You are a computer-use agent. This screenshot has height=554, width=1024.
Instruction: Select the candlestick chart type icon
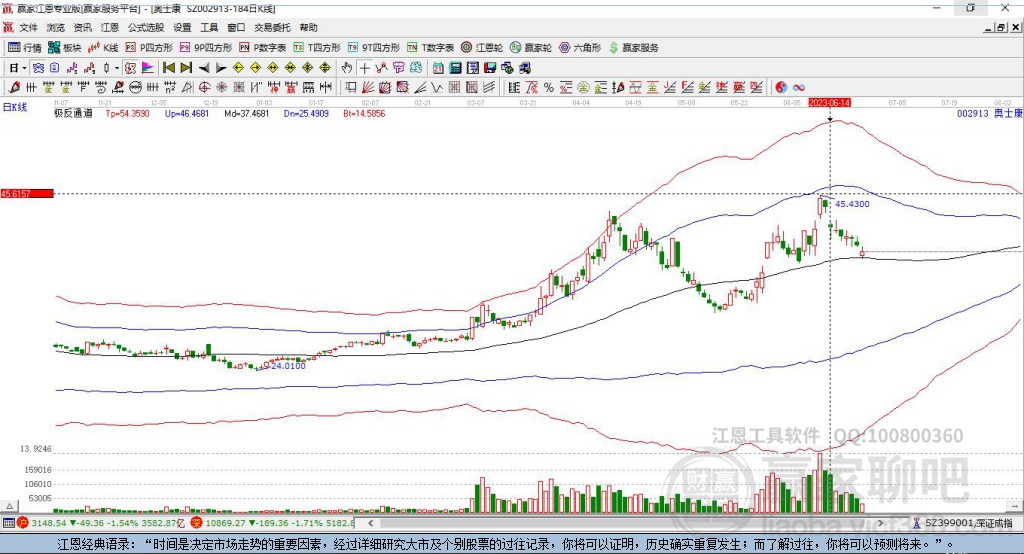(106, 68)
